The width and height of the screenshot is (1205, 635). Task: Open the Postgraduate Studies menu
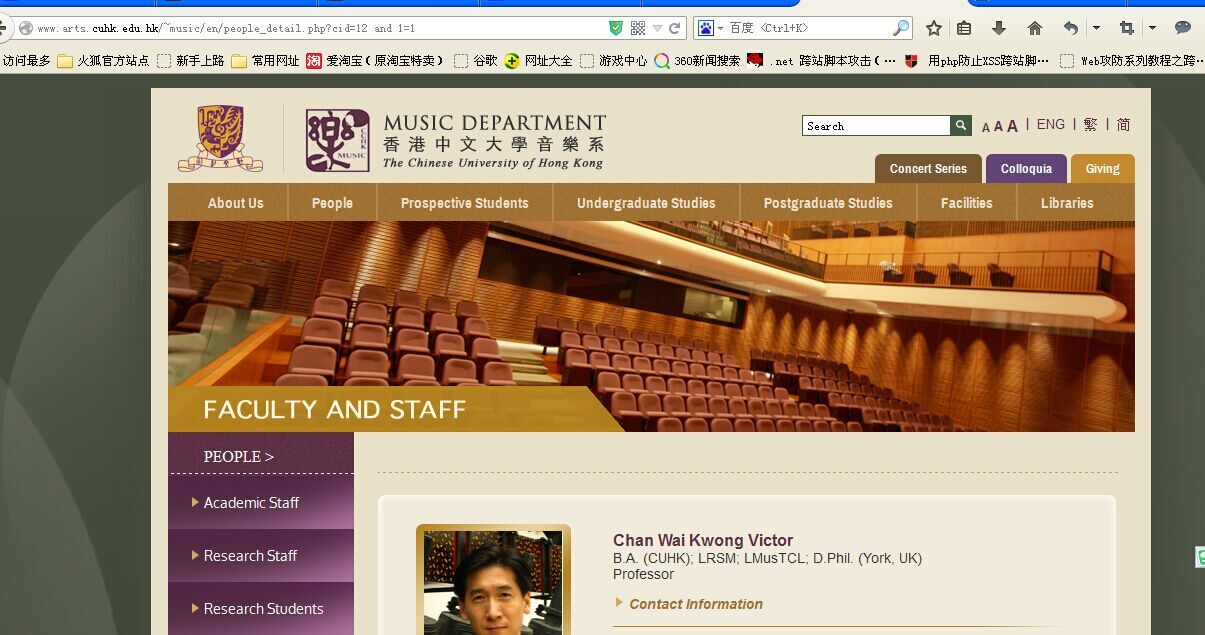[x=828, y=202]
